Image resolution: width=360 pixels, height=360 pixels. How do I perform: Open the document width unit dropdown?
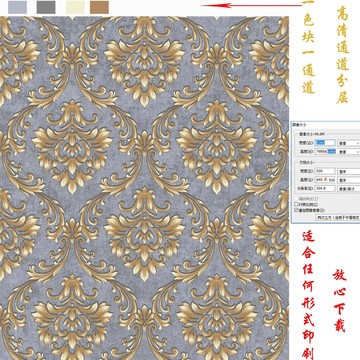coord(349,171)
